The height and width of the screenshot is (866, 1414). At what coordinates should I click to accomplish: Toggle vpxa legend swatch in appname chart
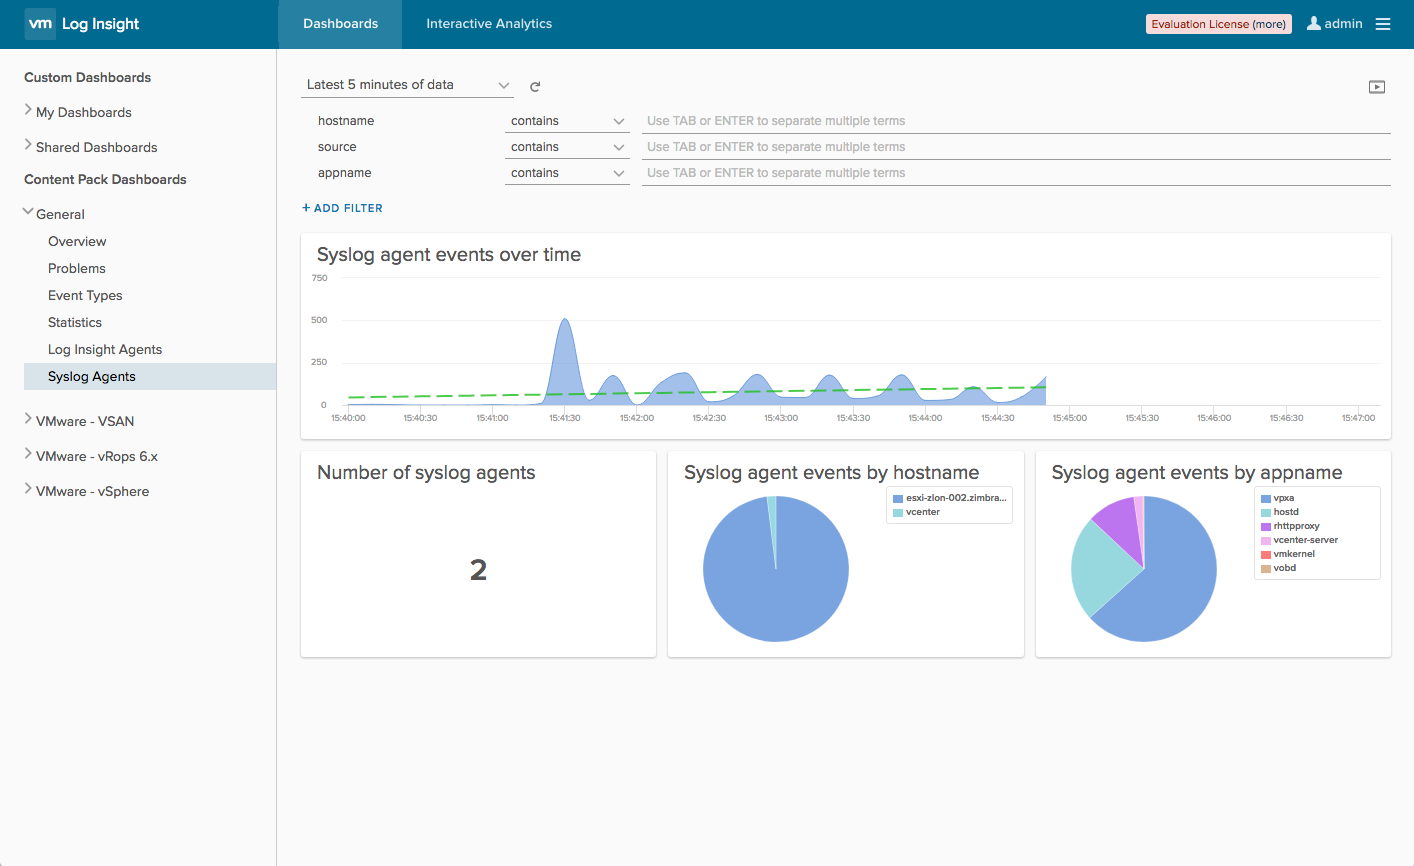tap(1266, 498)
